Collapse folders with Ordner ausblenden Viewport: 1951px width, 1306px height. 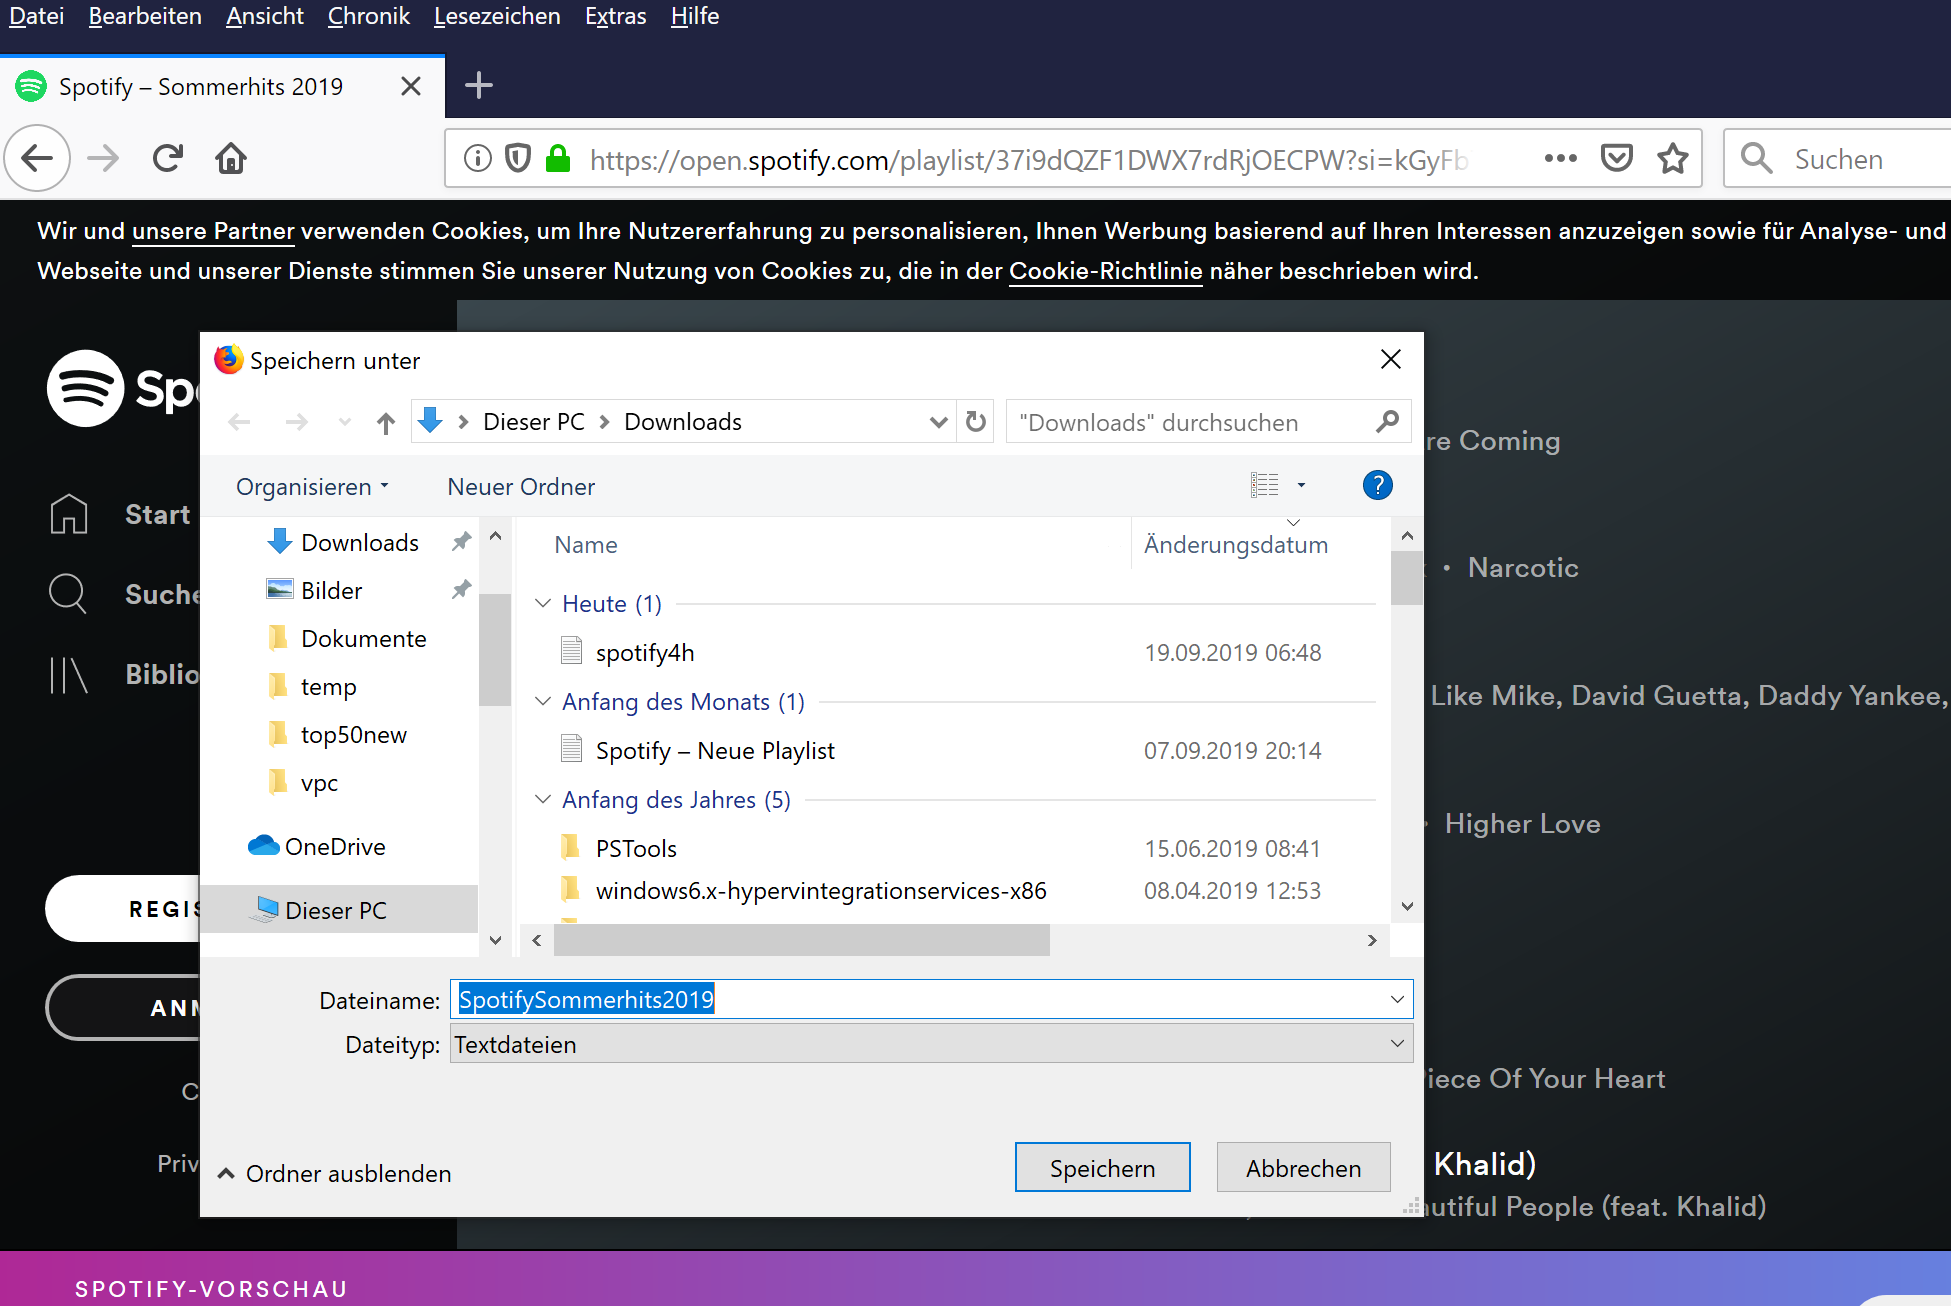(335, 1173)
